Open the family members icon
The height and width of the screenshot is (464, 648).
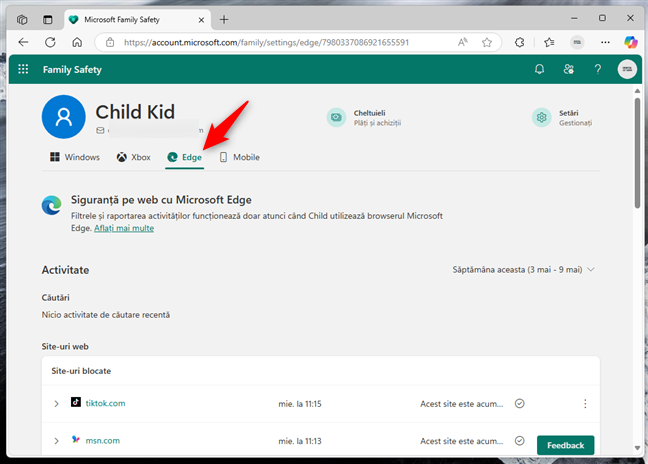[569, 69]
